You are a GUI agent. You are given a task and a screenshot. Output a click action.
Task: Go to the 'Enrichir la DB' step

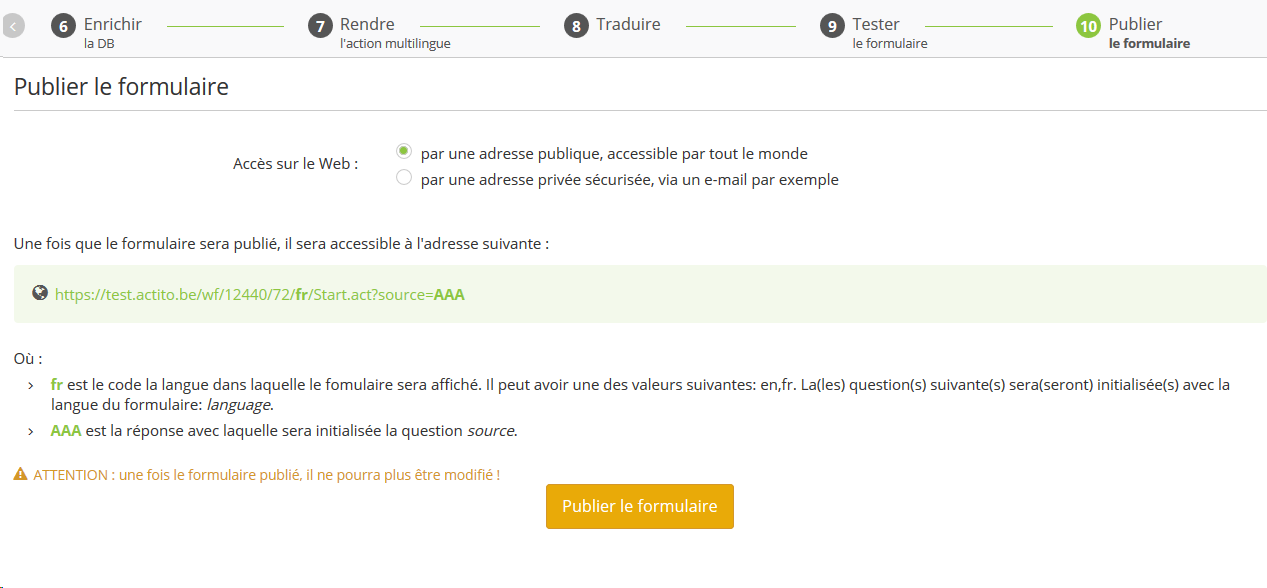(x=112, y=32)
